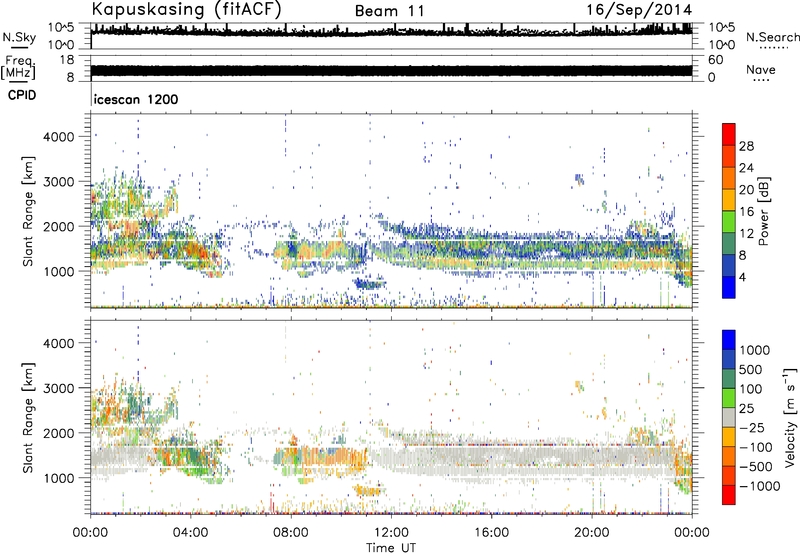
Task: Click the 'N.Search' legend label
Action: 772,37
